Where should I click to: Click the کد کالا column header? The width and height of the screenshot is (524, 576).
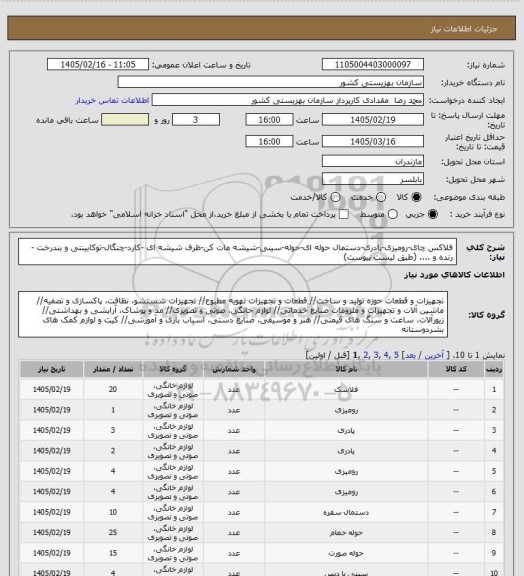click(456, 369)
